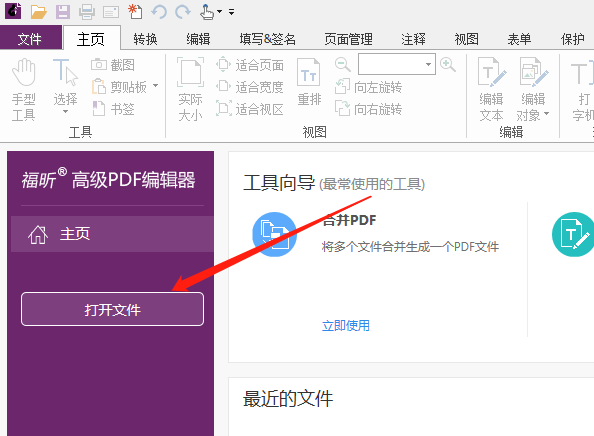Click 向右旋转 rotate right
Screen dimensions: 594x436
368,109
